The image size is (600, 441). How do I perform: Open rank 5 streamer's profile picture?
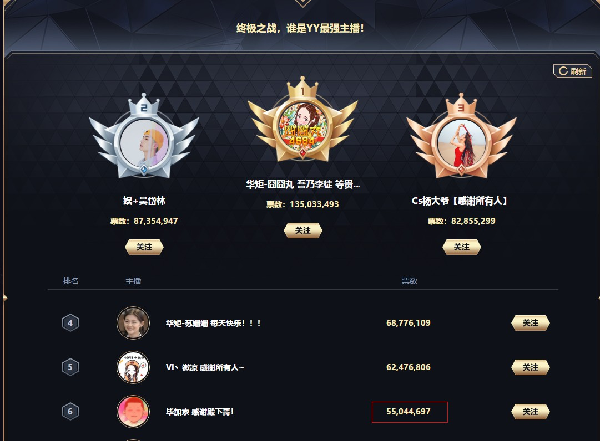(133, 367)
